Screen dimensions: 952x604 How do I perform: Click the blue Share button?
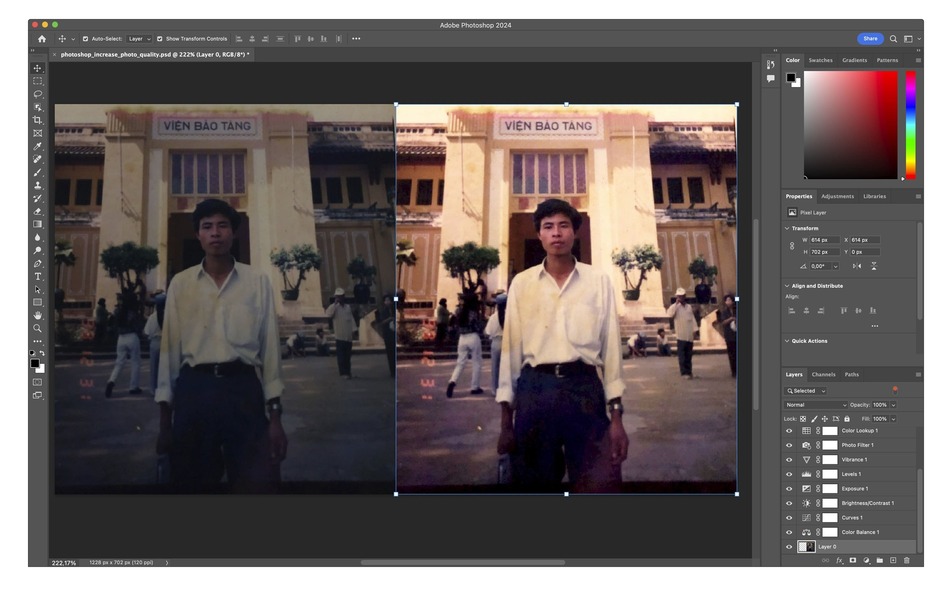click(870, 39)
